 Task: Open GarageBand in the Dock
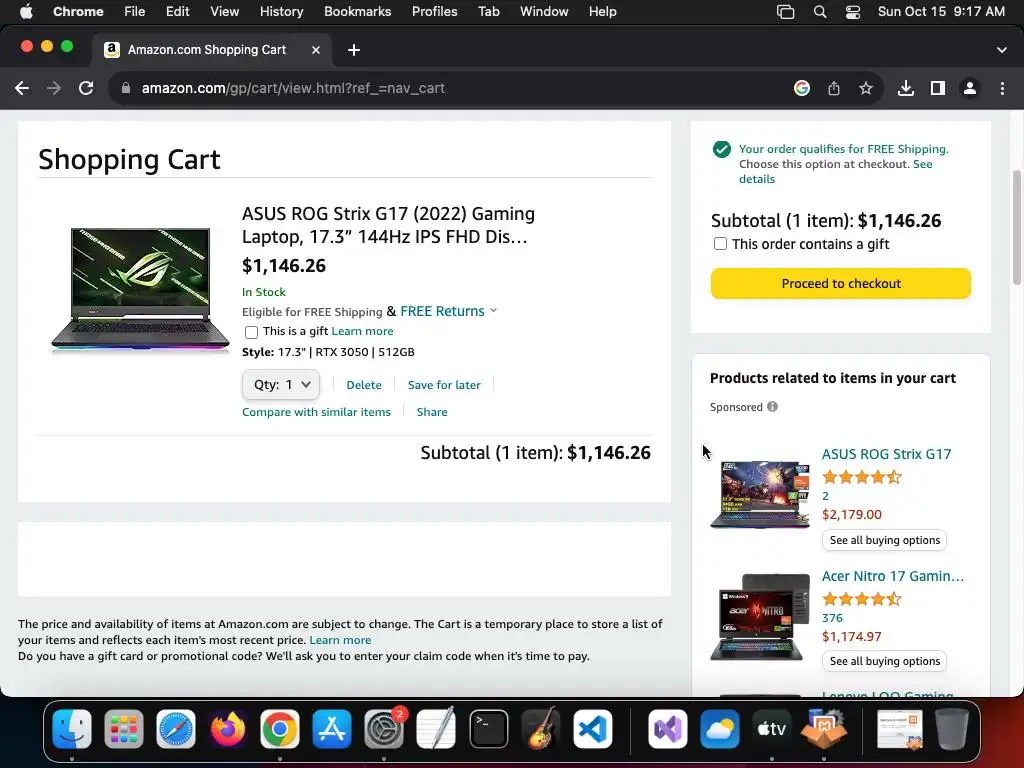[x=541, y=729]
